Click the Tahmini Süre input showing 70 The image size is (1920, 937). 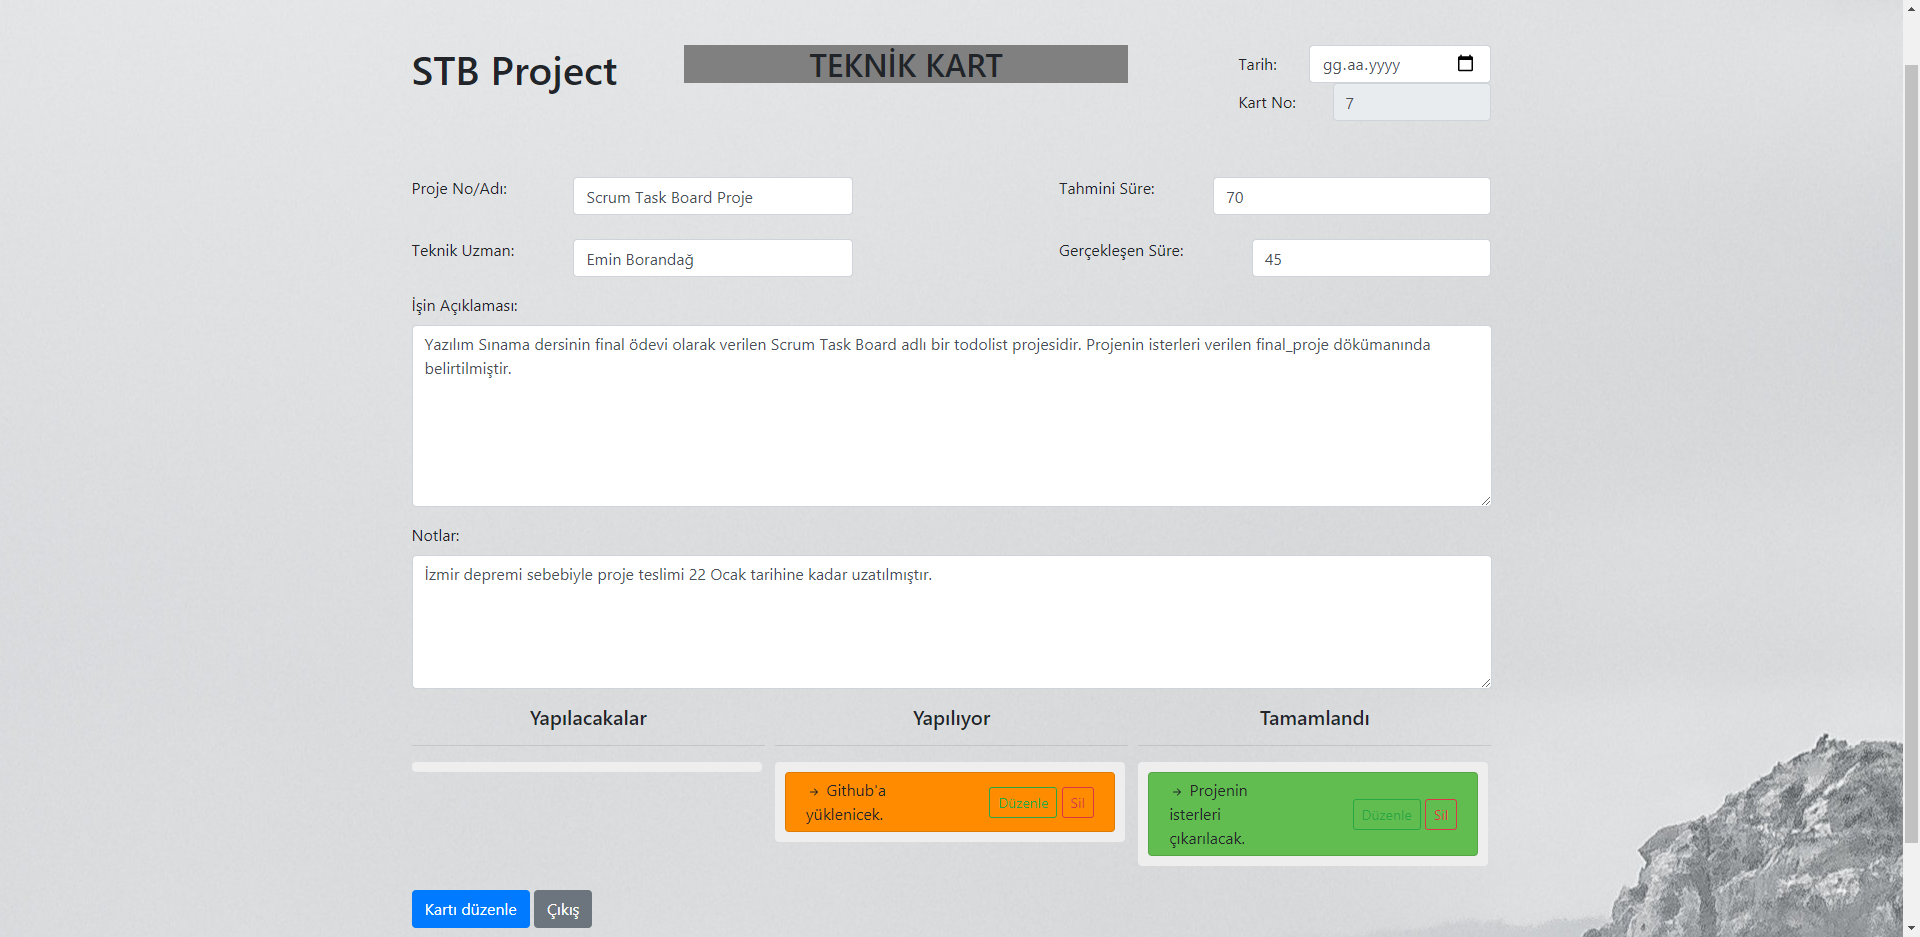(x=1350, y=196)
